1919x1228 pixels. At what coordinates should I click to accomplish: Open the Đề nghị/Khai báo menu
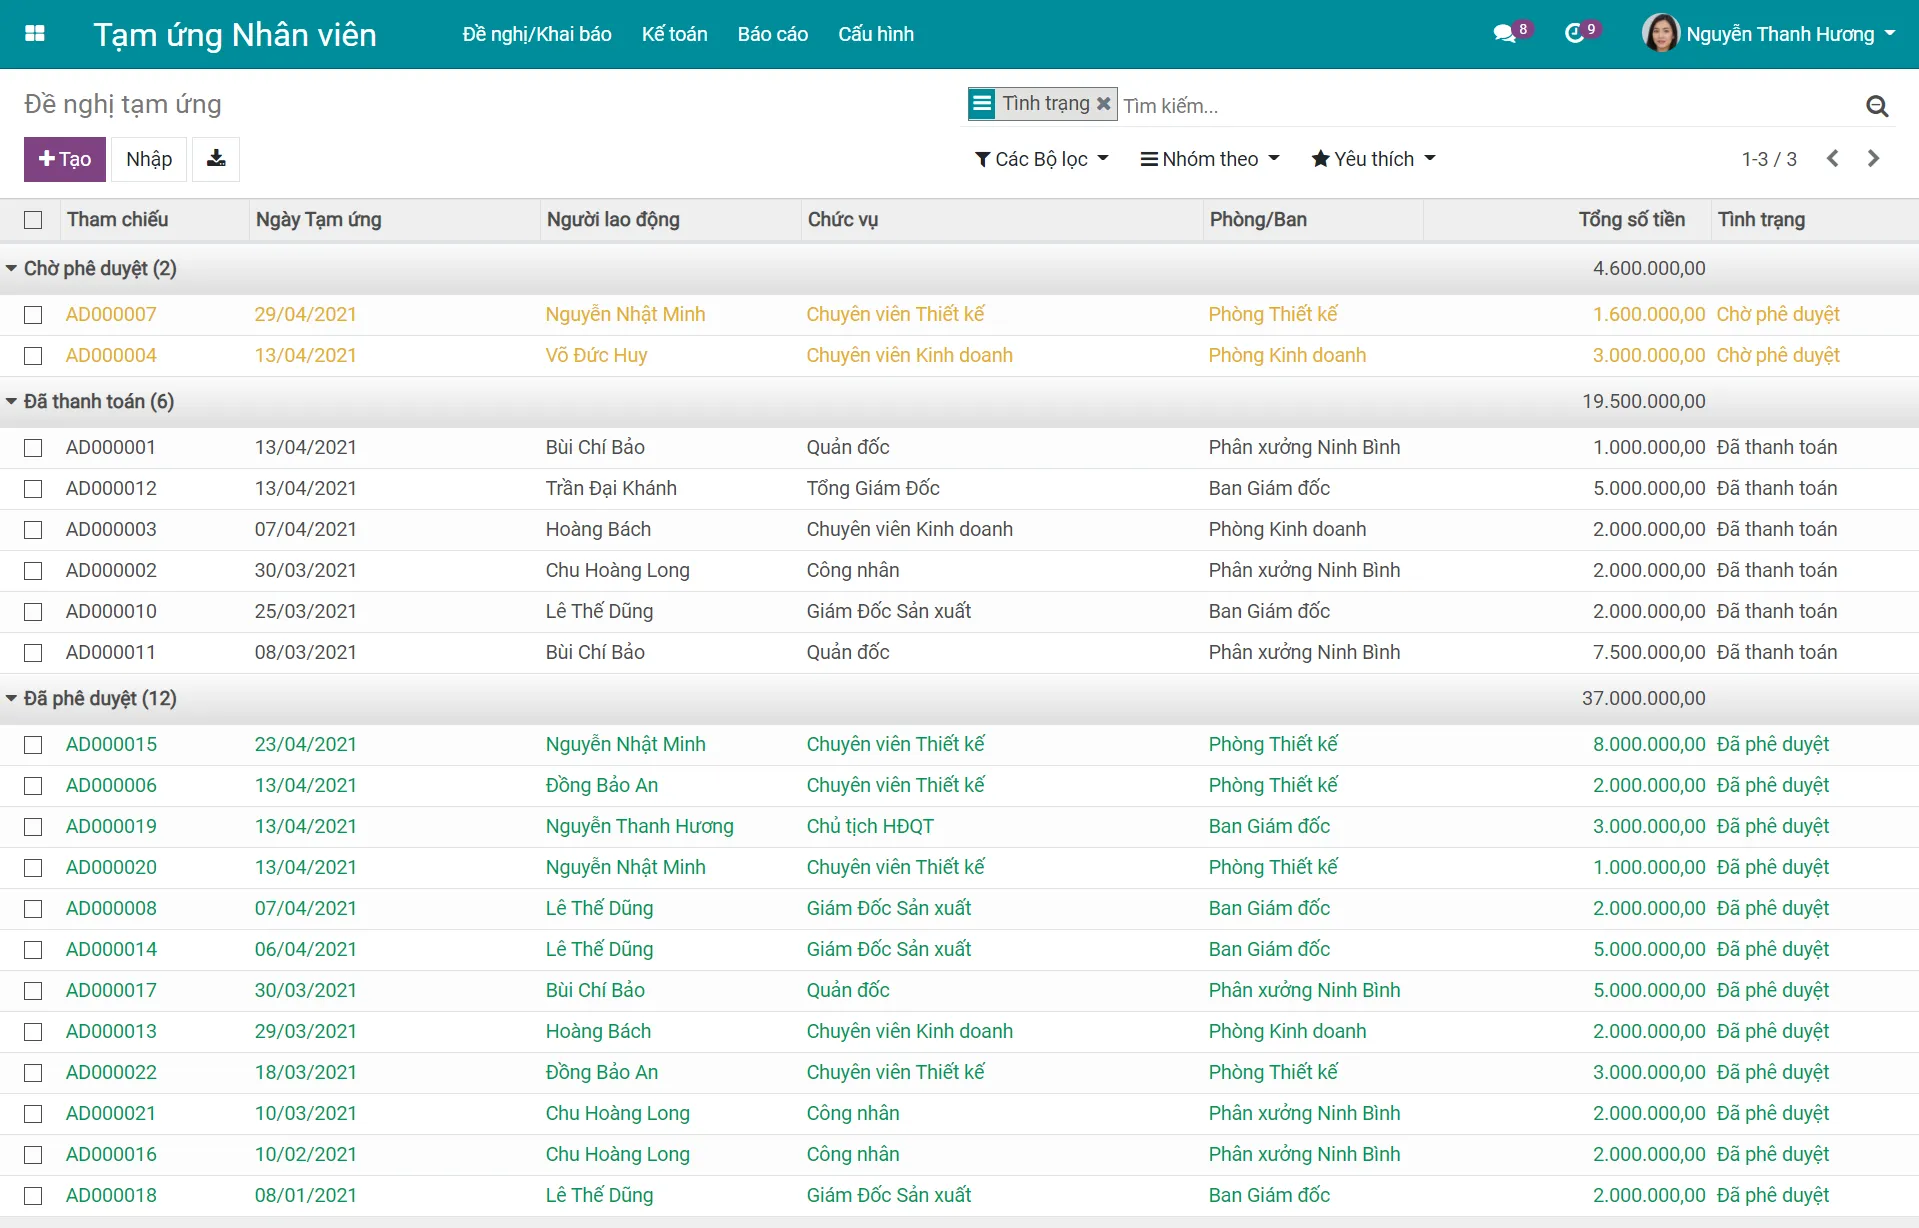[x=537, y=34]
